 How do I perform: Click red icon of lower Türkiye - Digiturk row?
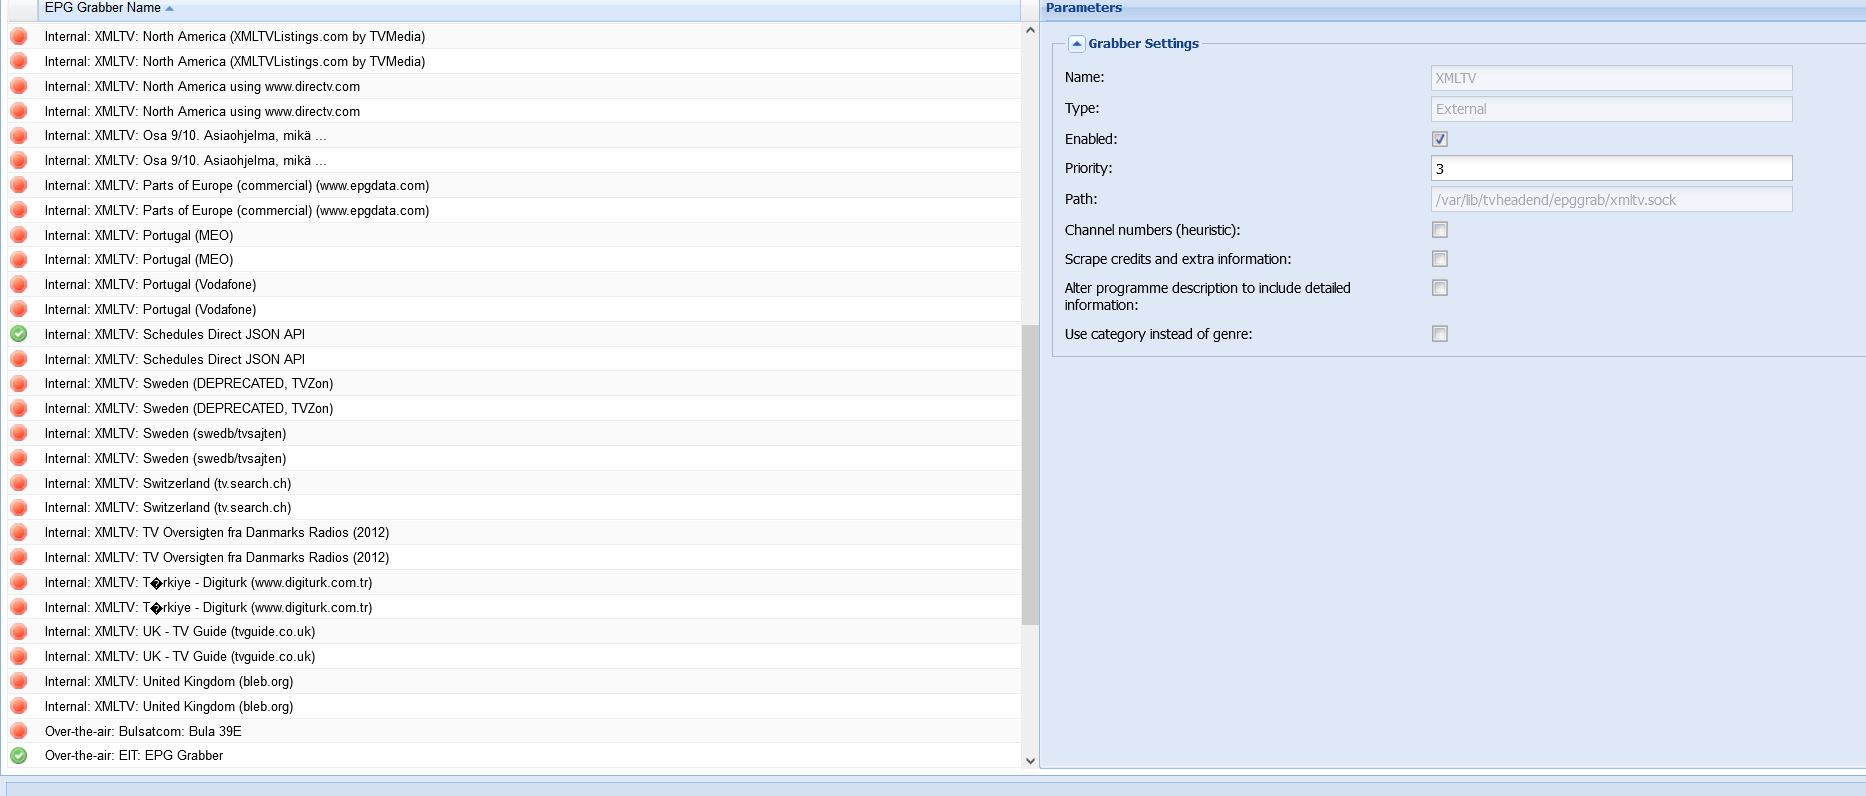(x=19, y=607)
